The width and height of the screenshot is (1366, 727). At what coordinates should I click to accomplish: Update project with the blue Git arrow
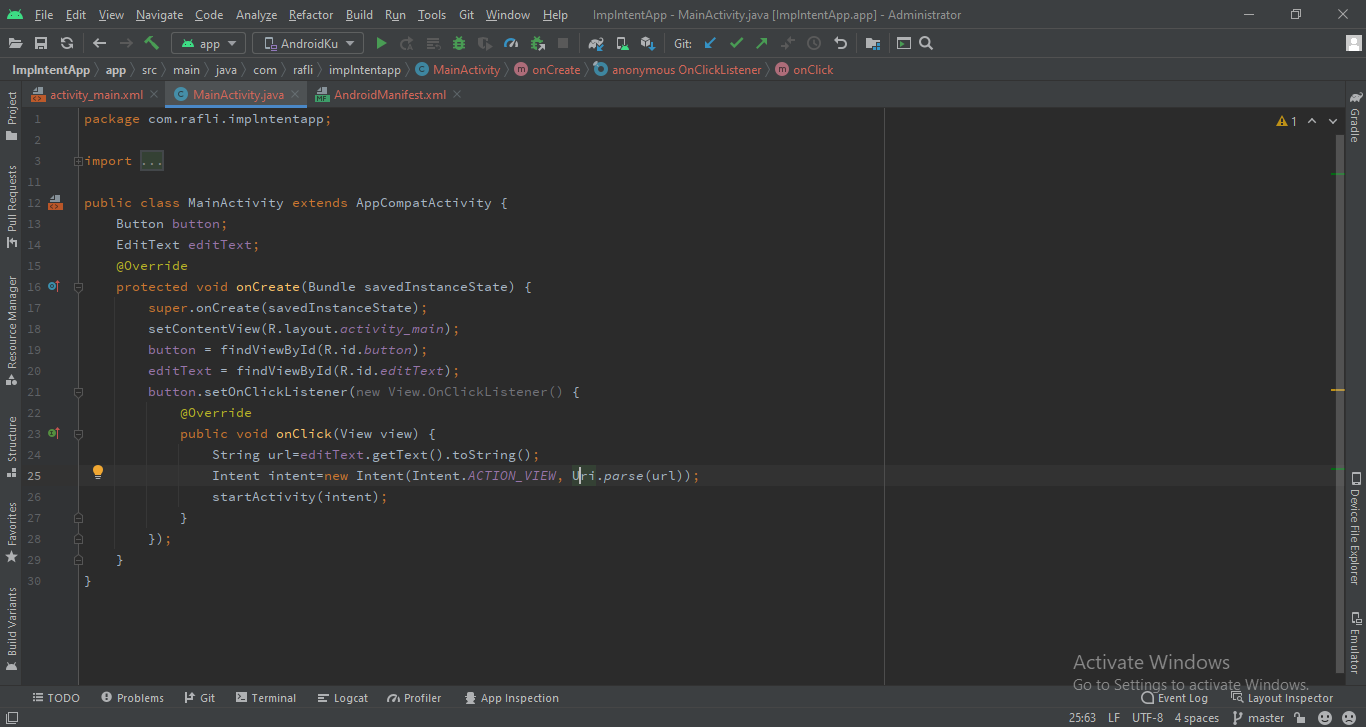pyautogui.click(x=711, y=43)
